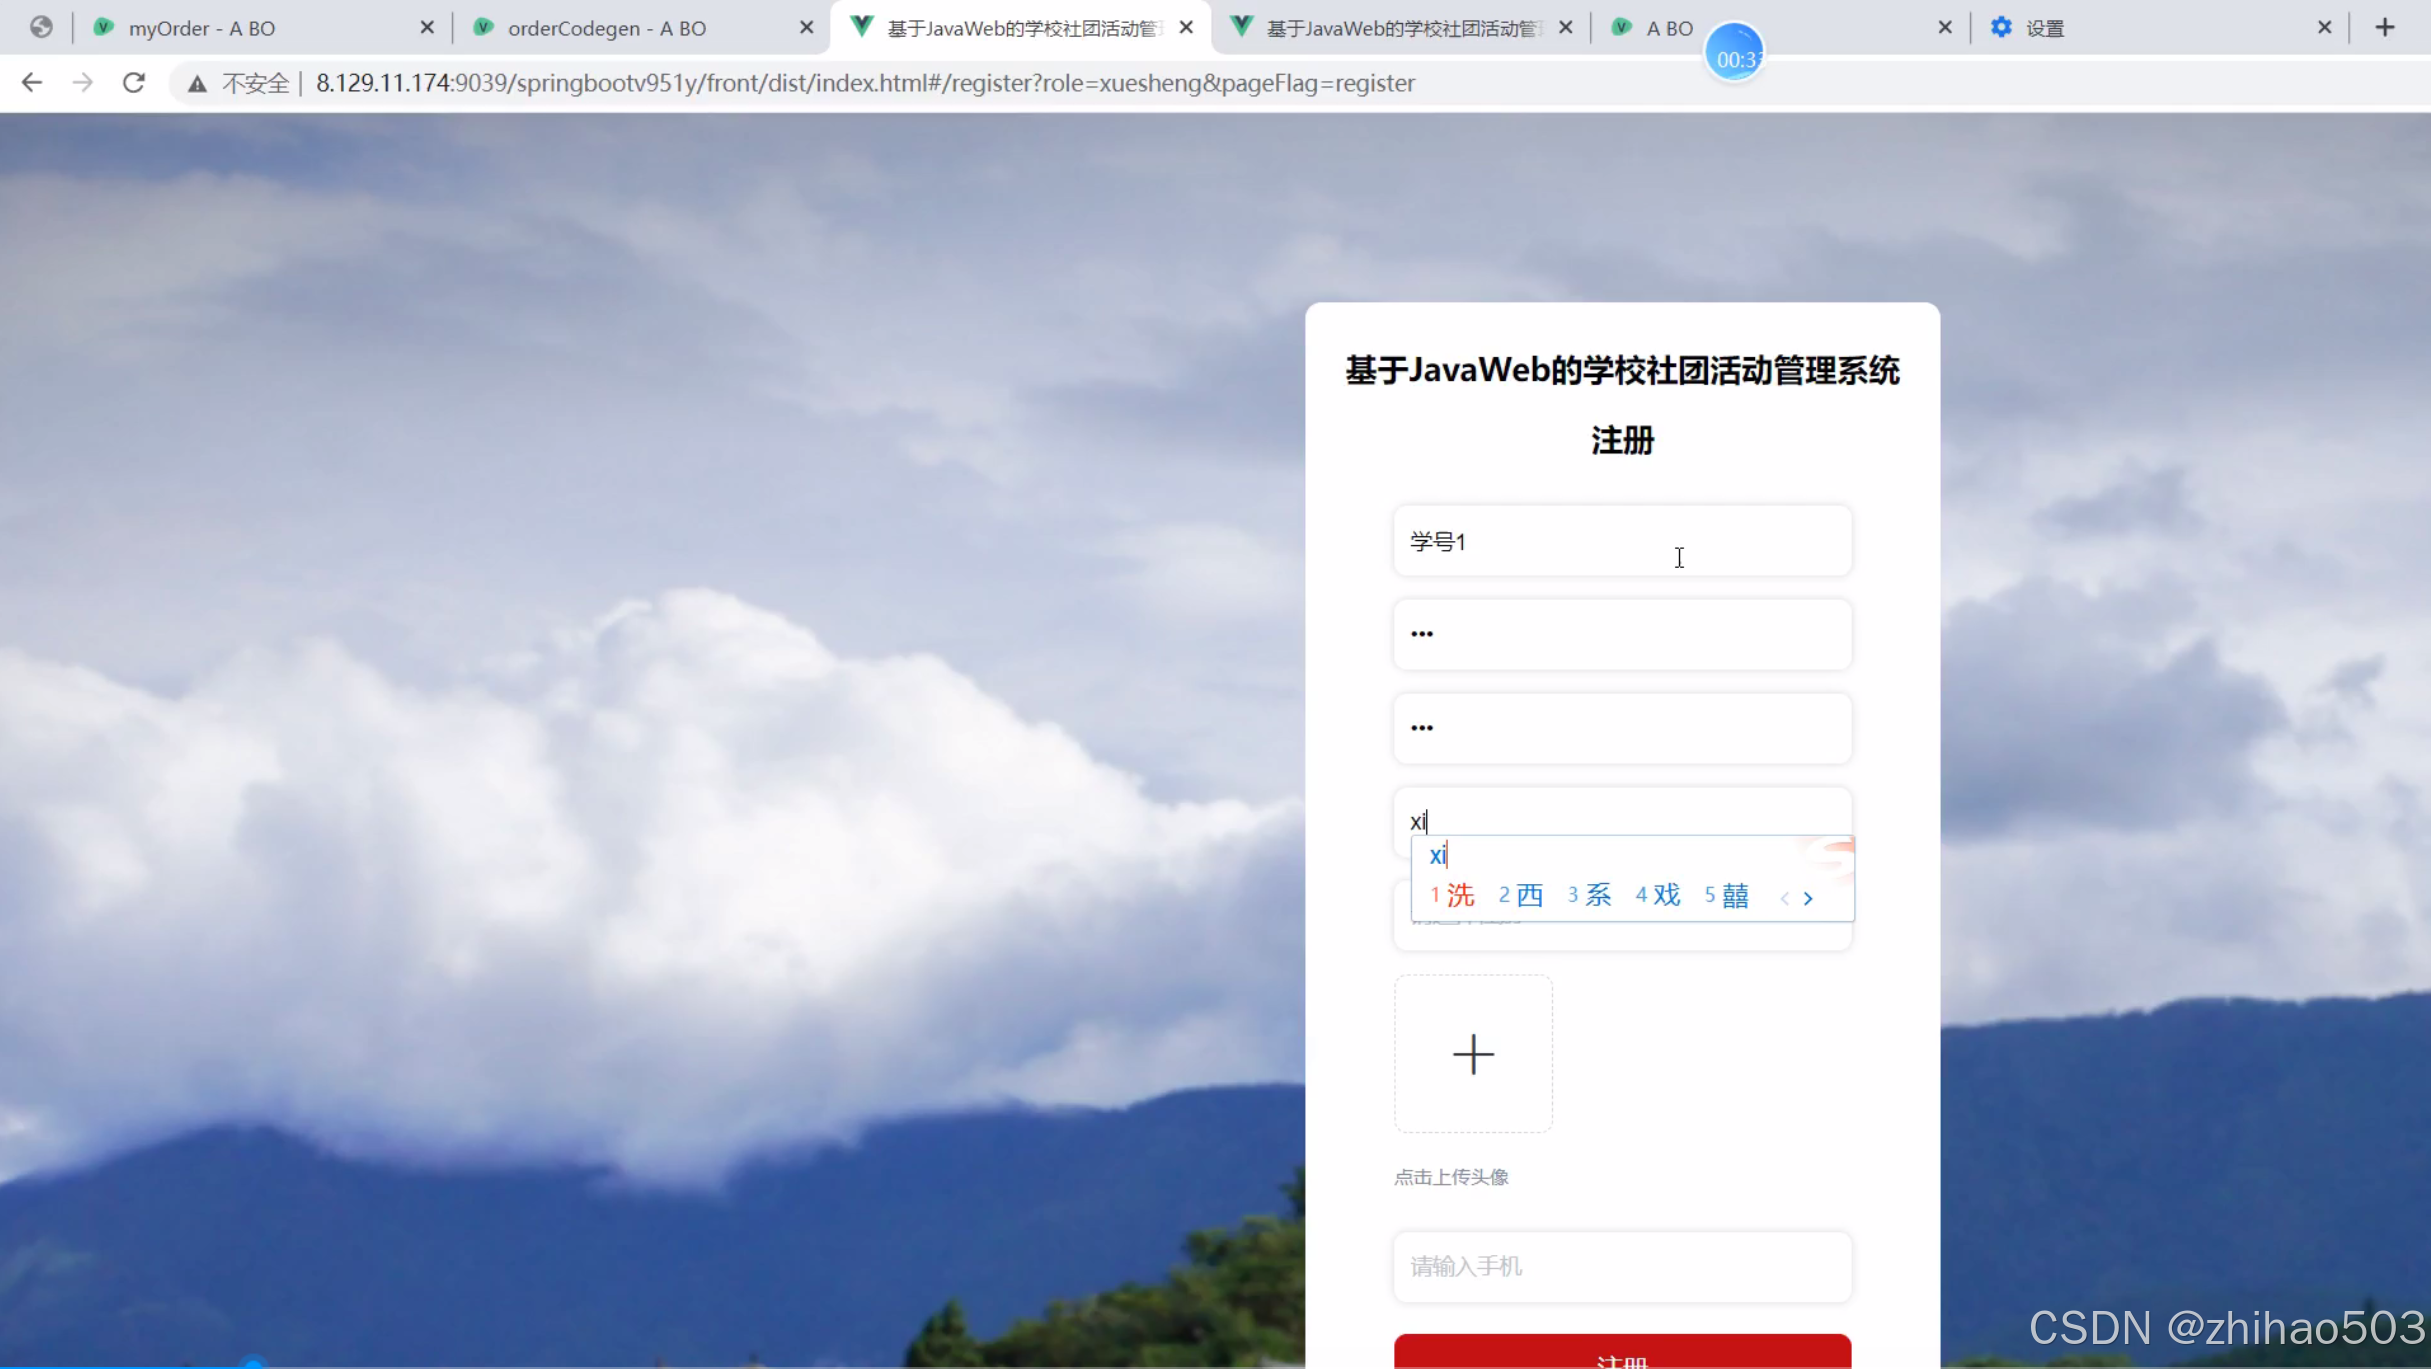This screenshot has width=2431, height=1369.
Task: Select candidate 洗 in the pinyin popup
Action: click(x=1459, y=895)
